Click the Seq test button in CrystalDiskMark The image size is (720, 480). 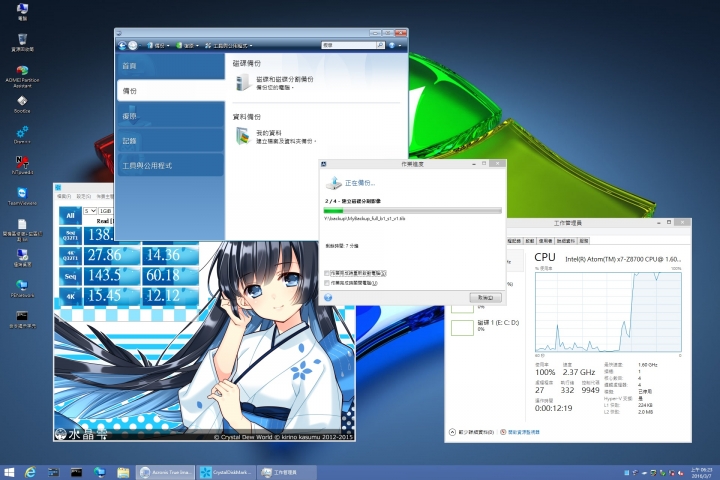click(x=70, y=276)
